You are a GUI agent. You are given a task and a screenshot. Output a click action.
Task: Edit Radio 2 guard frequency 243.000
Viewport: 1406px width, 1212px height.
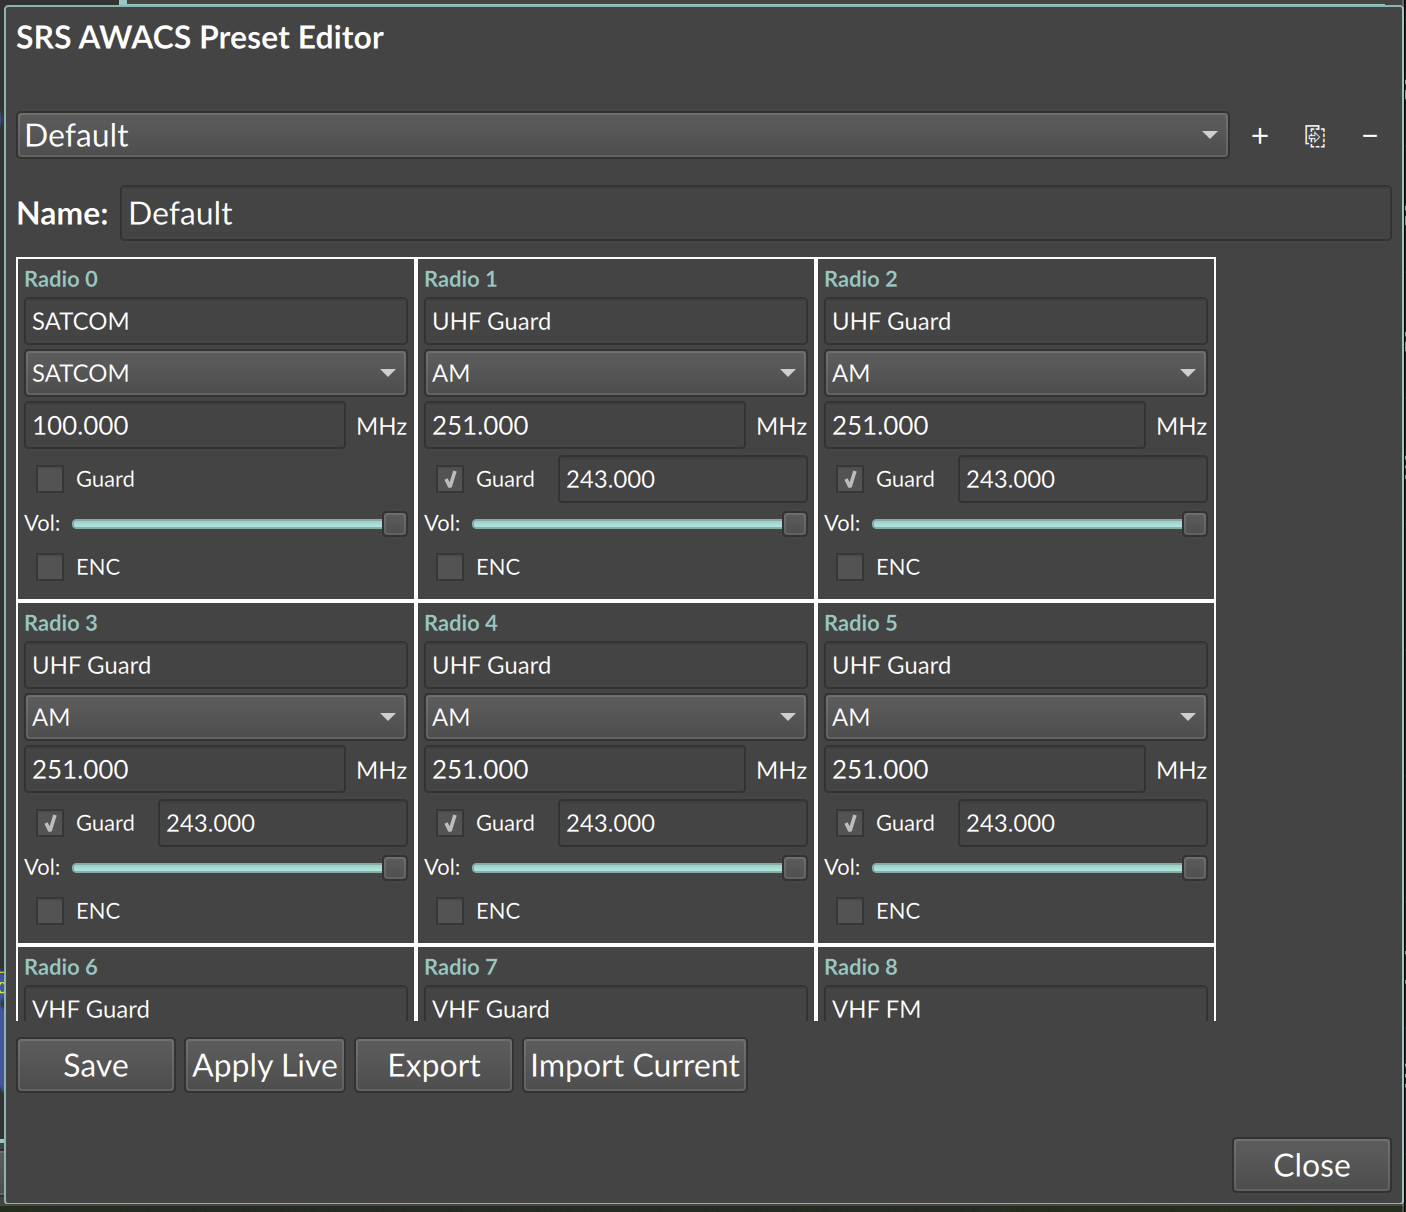click(1082, 479)
